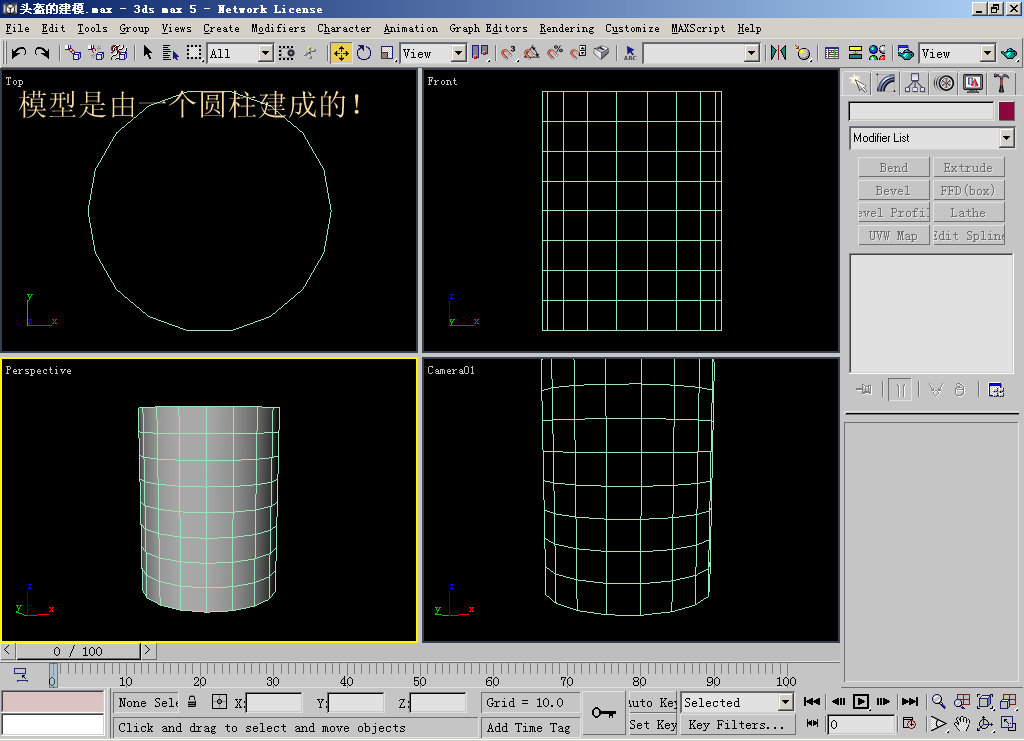Click the Play Animation button

[861, 702]
